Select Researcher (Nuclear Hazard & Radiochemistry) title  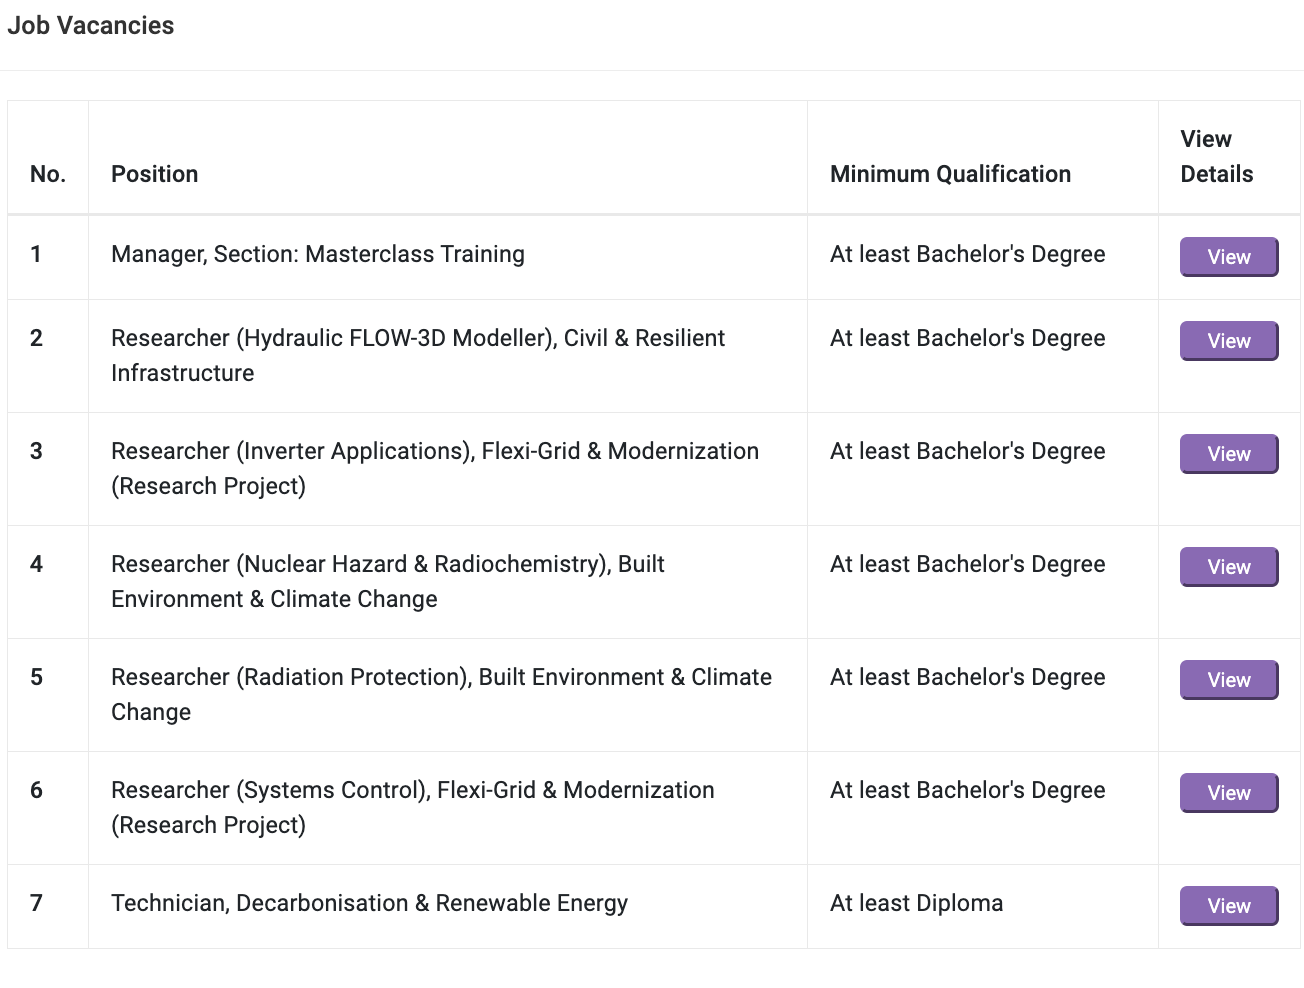[388, 581]
